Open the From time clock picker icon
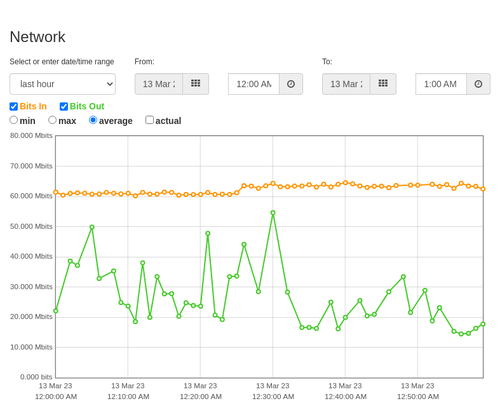The width and height of the screenshot is (500, 403). [291, 84]
